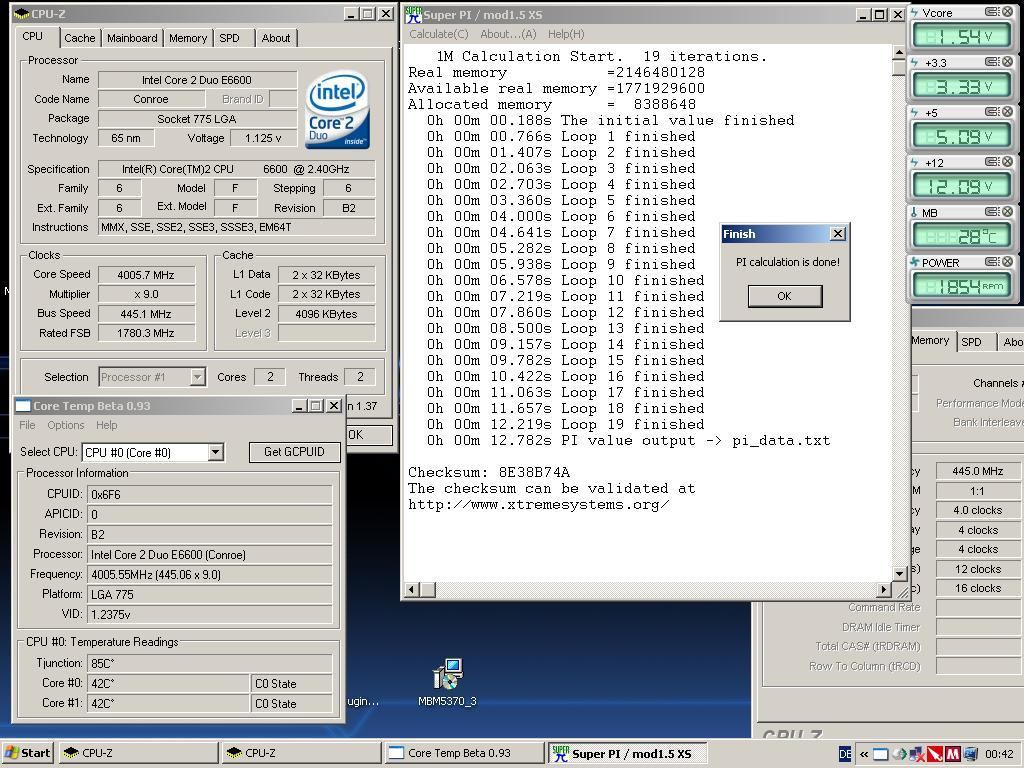The height and width of the screenshot is (768, 1024).
Task: Click the red umbrella antivirus tray icon
Action: click(x=935, y=754)
